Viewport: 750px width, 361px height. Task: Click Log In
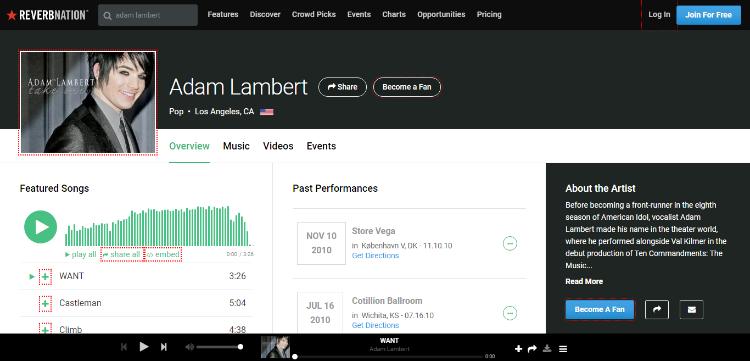[x=659, y=15]
